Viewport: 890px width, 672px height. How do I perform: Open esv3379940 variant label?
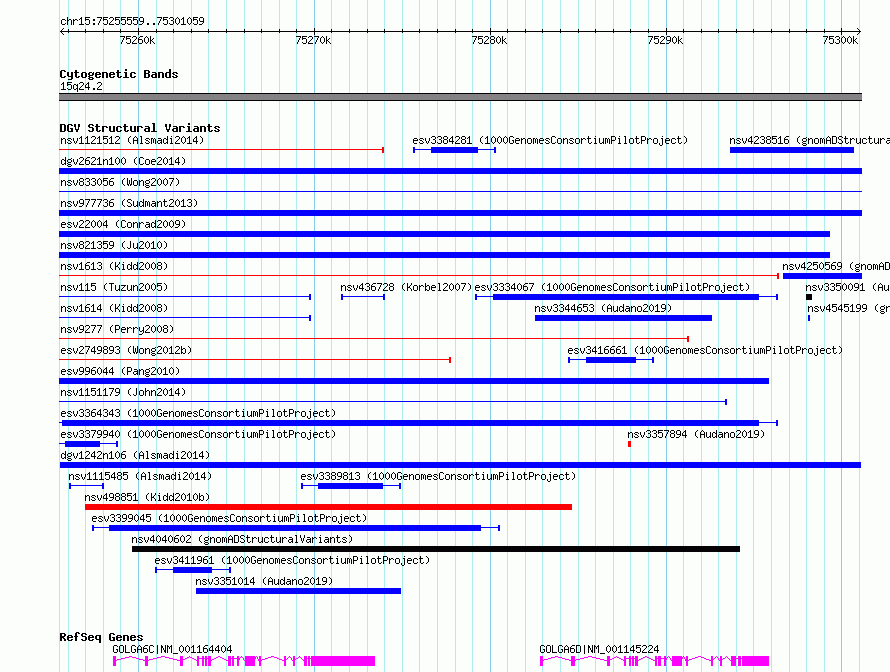(x=198, y=434)
